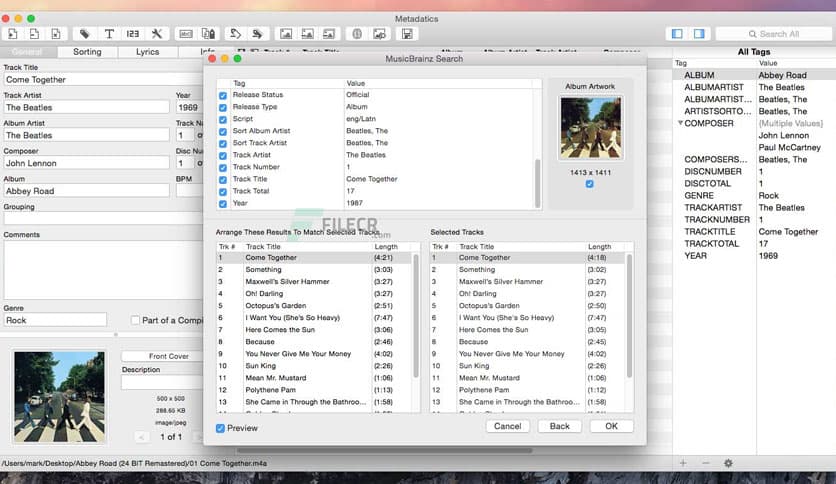Viewport: 836px width, 484px height.
Task: Uncheck the Release Status tag checkbox
Action: point(223,95)
